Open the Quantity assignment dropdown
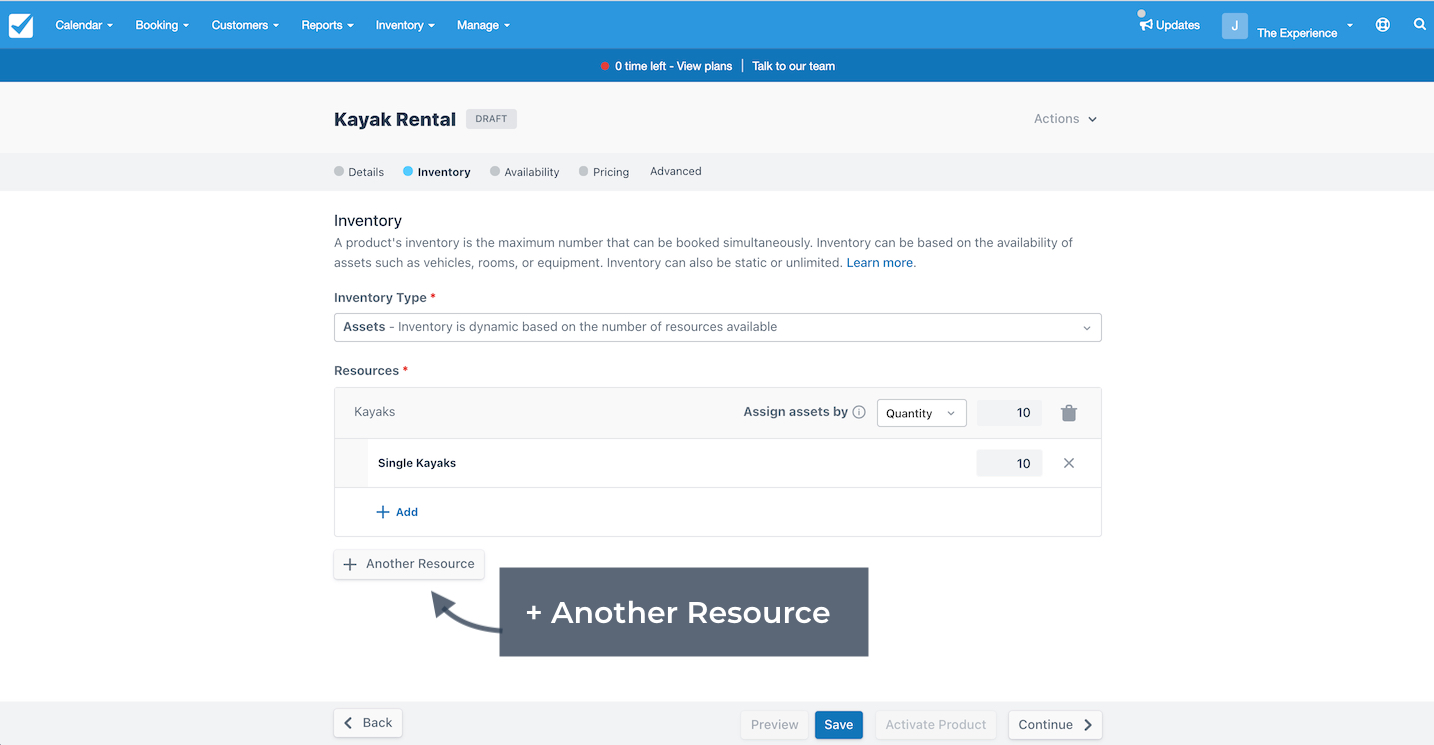 coord(921,413)
